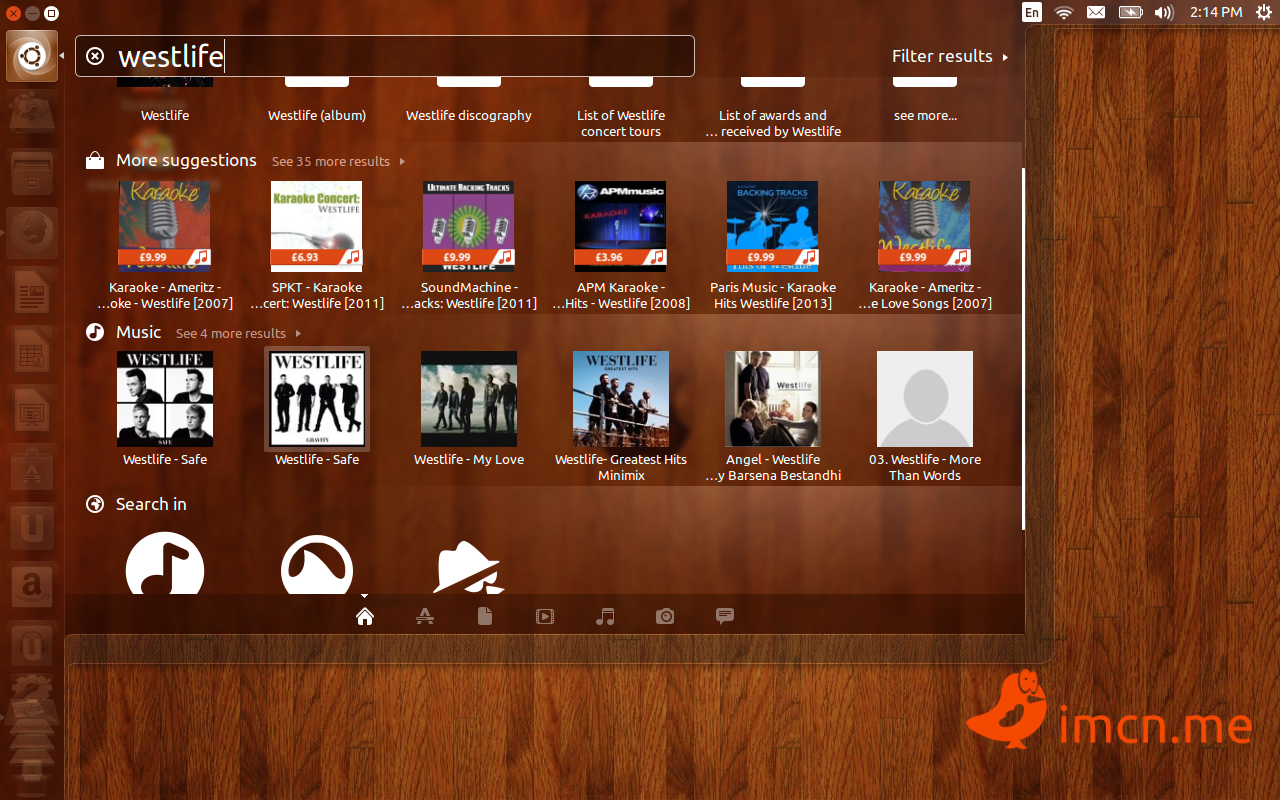Open List of Westlife concert tours
The height and width of the screenshot is (800, 1280).
point(621,123)
